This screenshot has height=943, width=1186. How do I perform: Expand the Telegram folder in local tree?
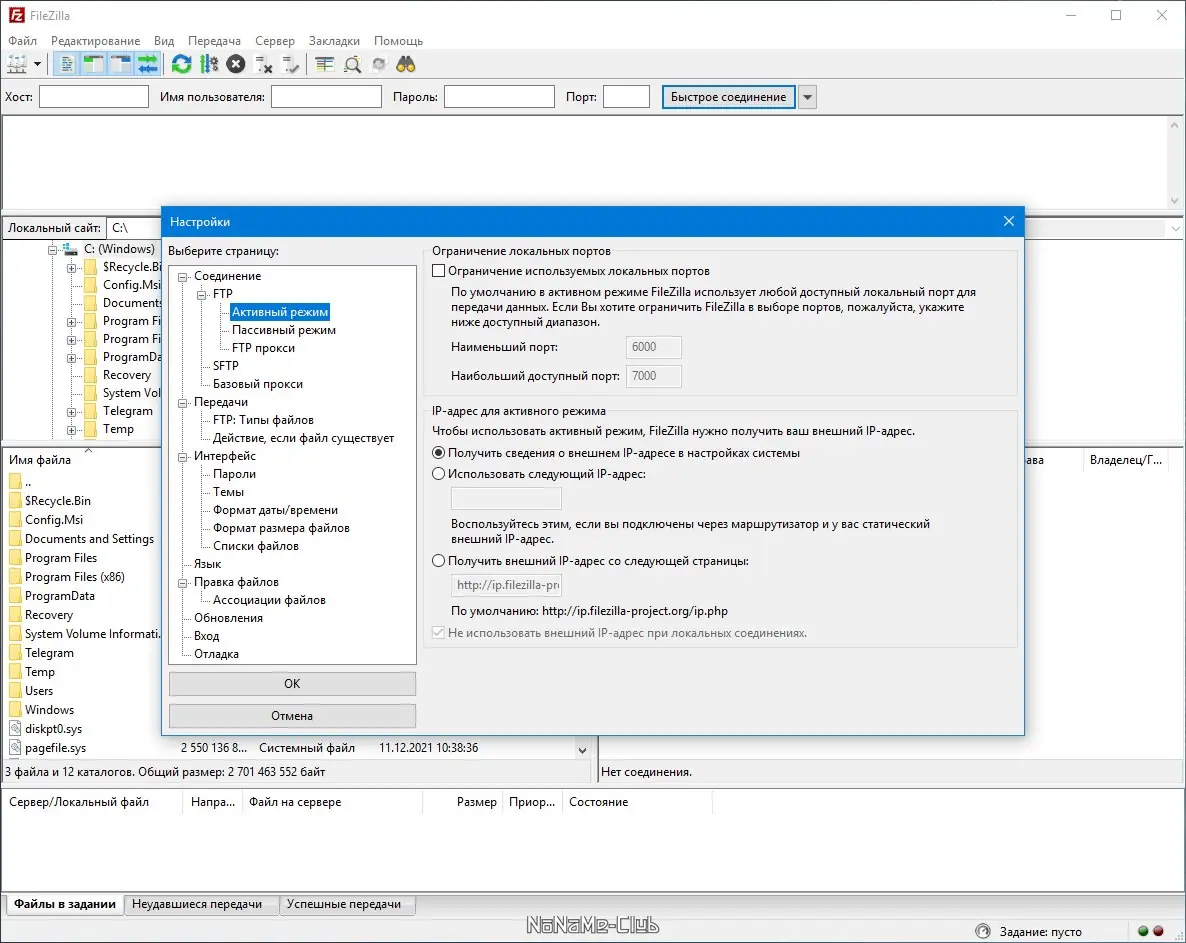pos(71,412)
